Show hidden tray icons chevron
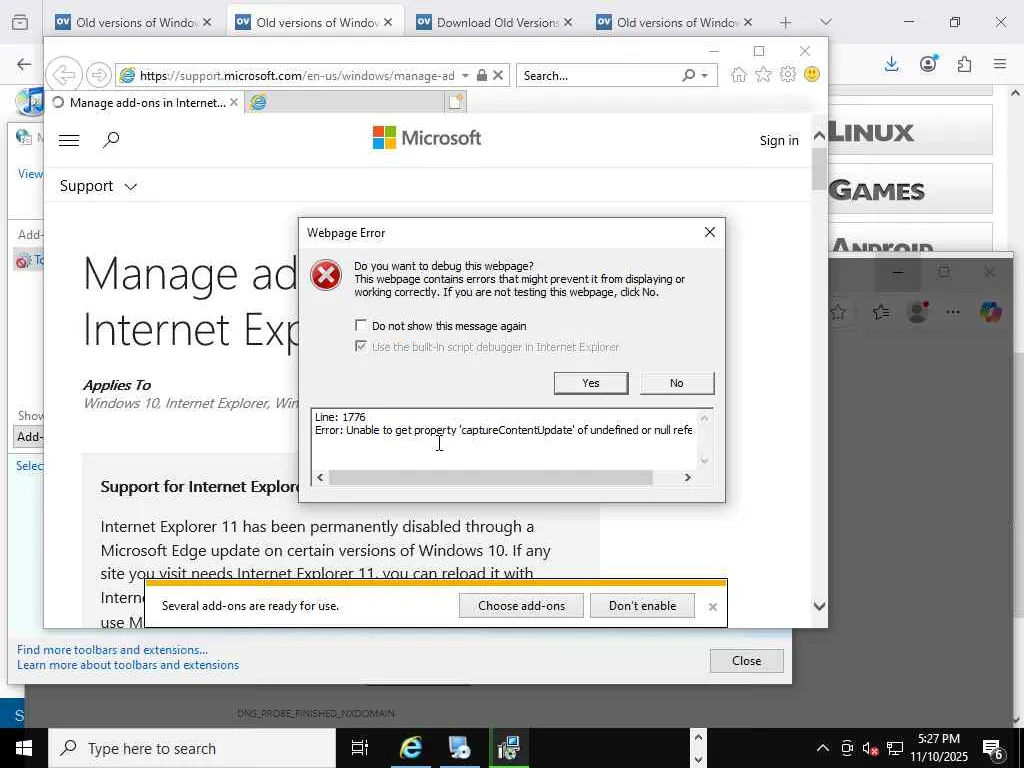The image size is (1024, 768). coord(823,748)
